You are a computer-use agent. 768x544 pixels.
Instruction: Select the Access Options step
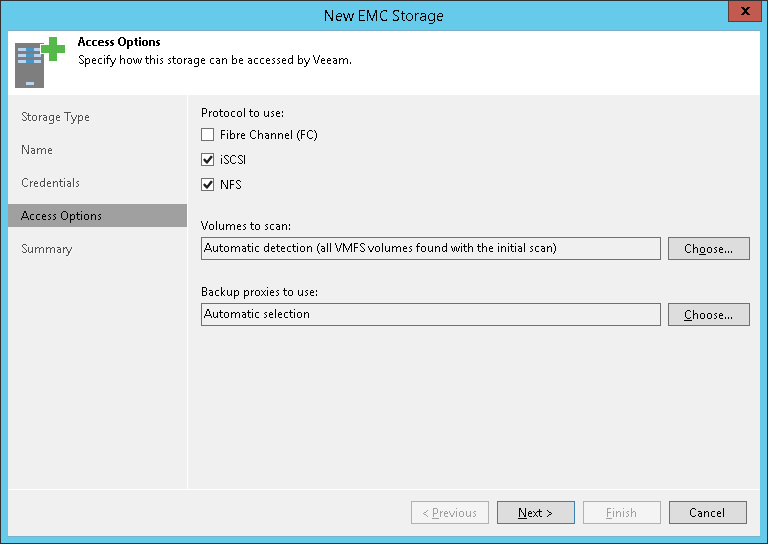[x=61, y=216]
